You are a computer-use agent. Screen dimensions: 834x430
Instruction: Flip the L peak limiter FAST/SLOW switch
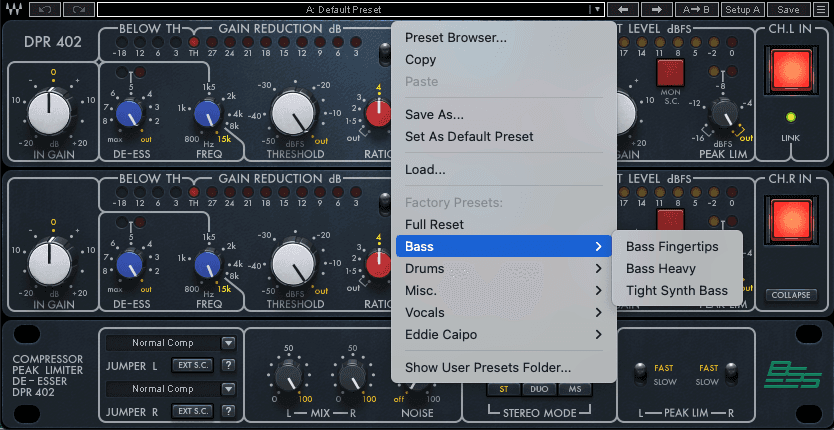coord(639,373)
